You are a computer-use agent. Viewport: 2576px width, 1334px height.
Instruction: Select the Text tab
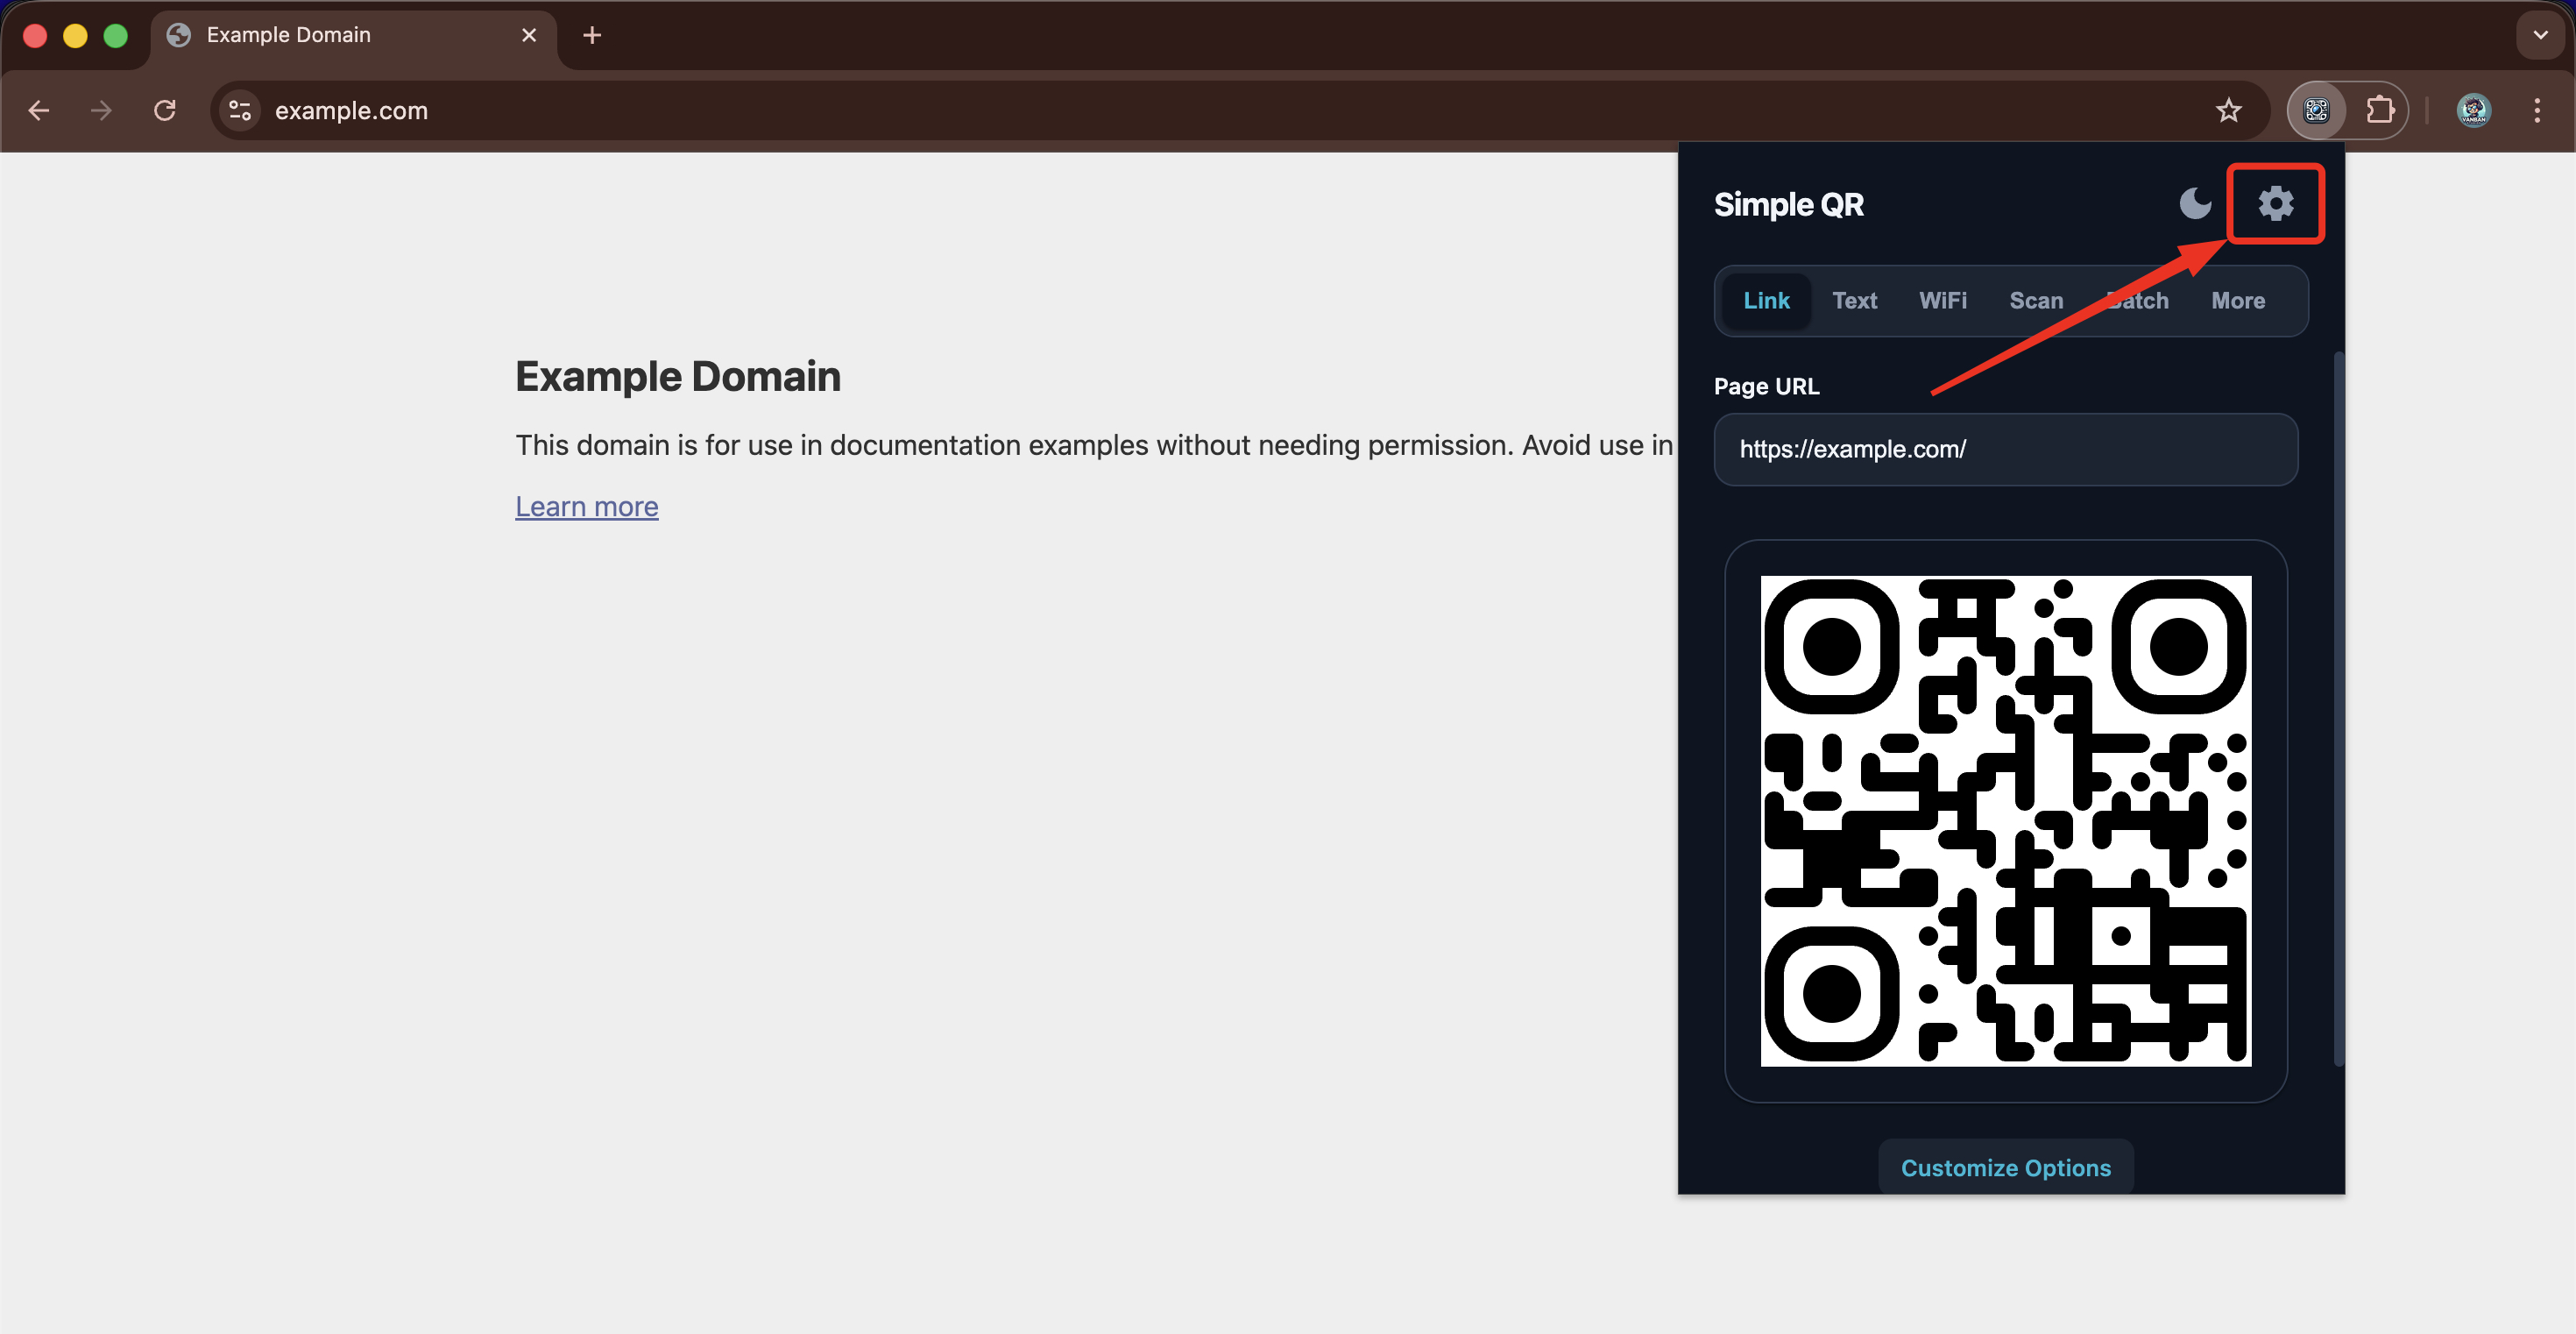[1854, 301]
